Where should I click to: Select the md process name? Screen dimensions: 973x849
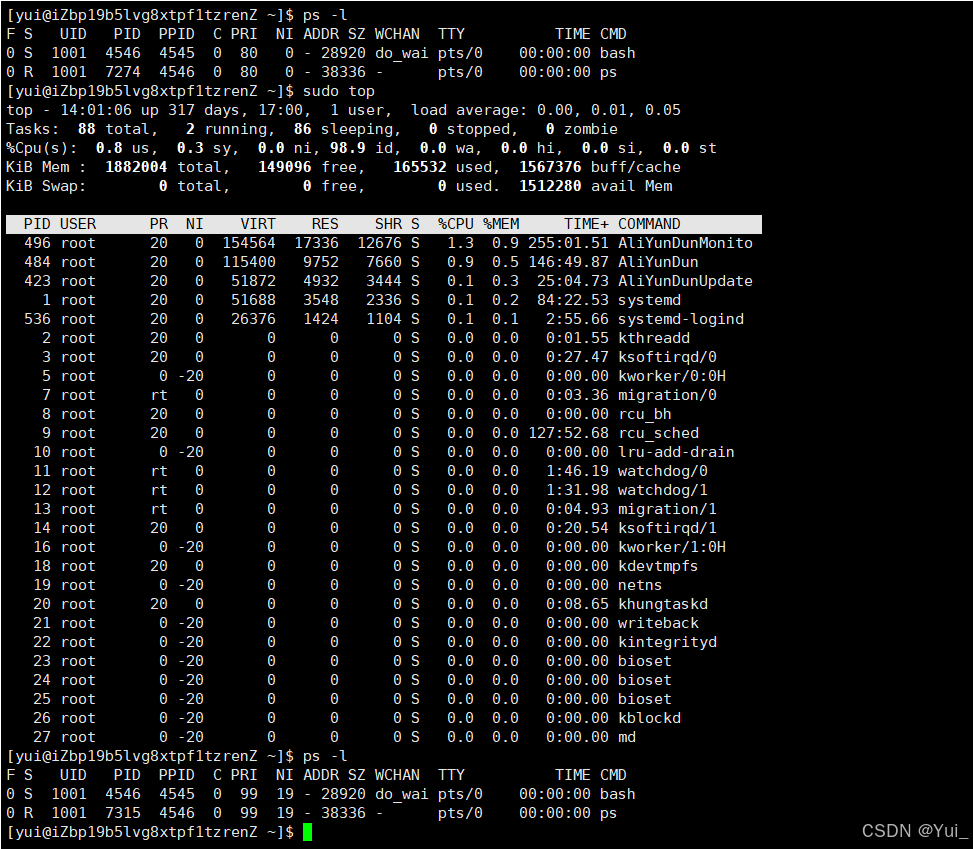pyautogui.click(x=627, y=737)
